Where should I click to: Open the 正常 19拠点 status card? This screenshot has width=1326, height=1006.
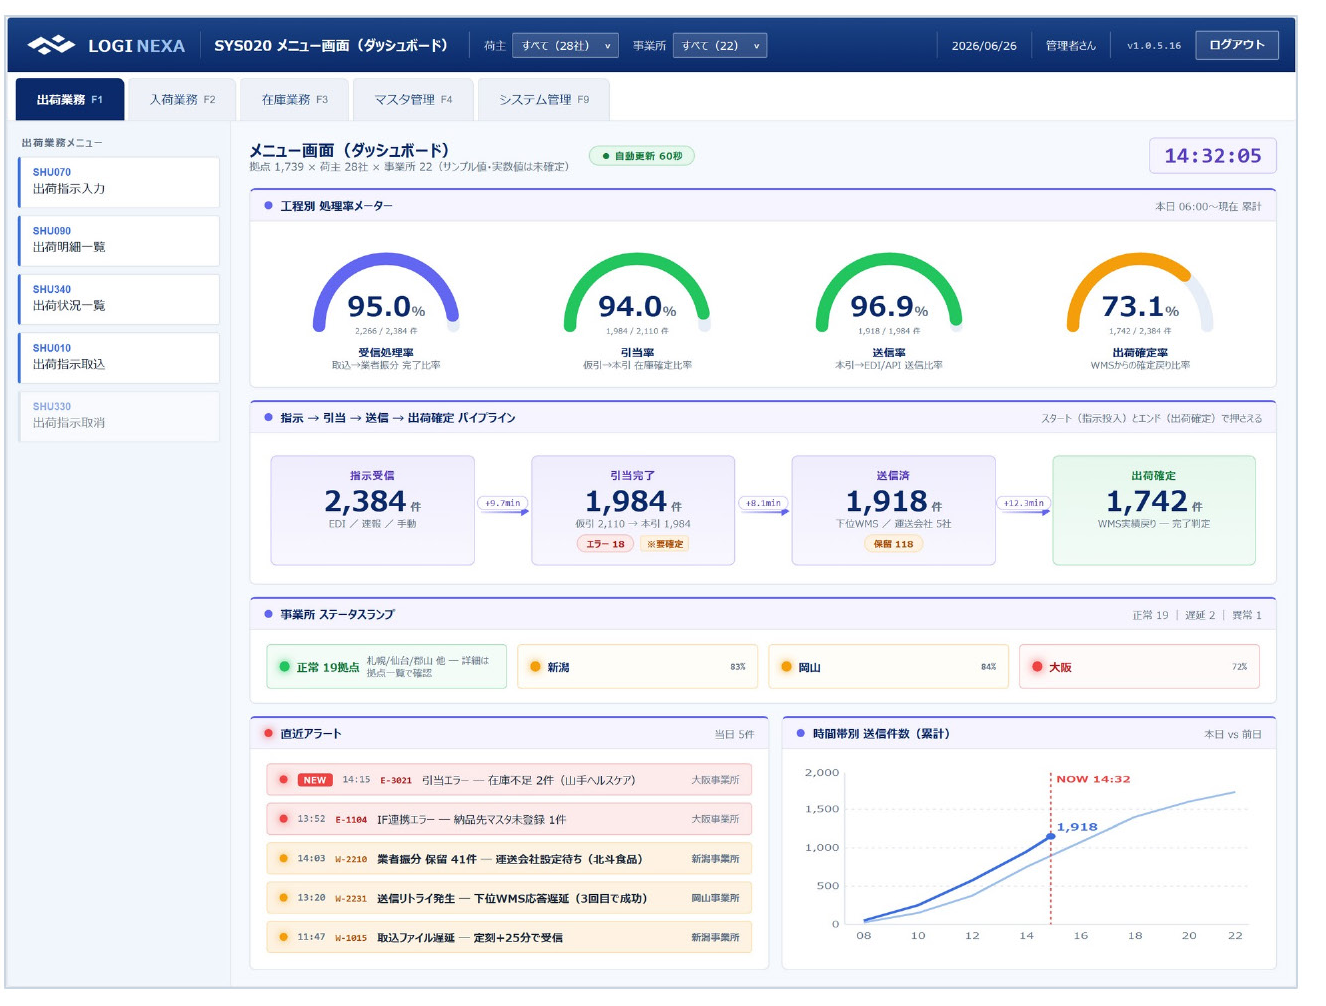coord(386,667)
